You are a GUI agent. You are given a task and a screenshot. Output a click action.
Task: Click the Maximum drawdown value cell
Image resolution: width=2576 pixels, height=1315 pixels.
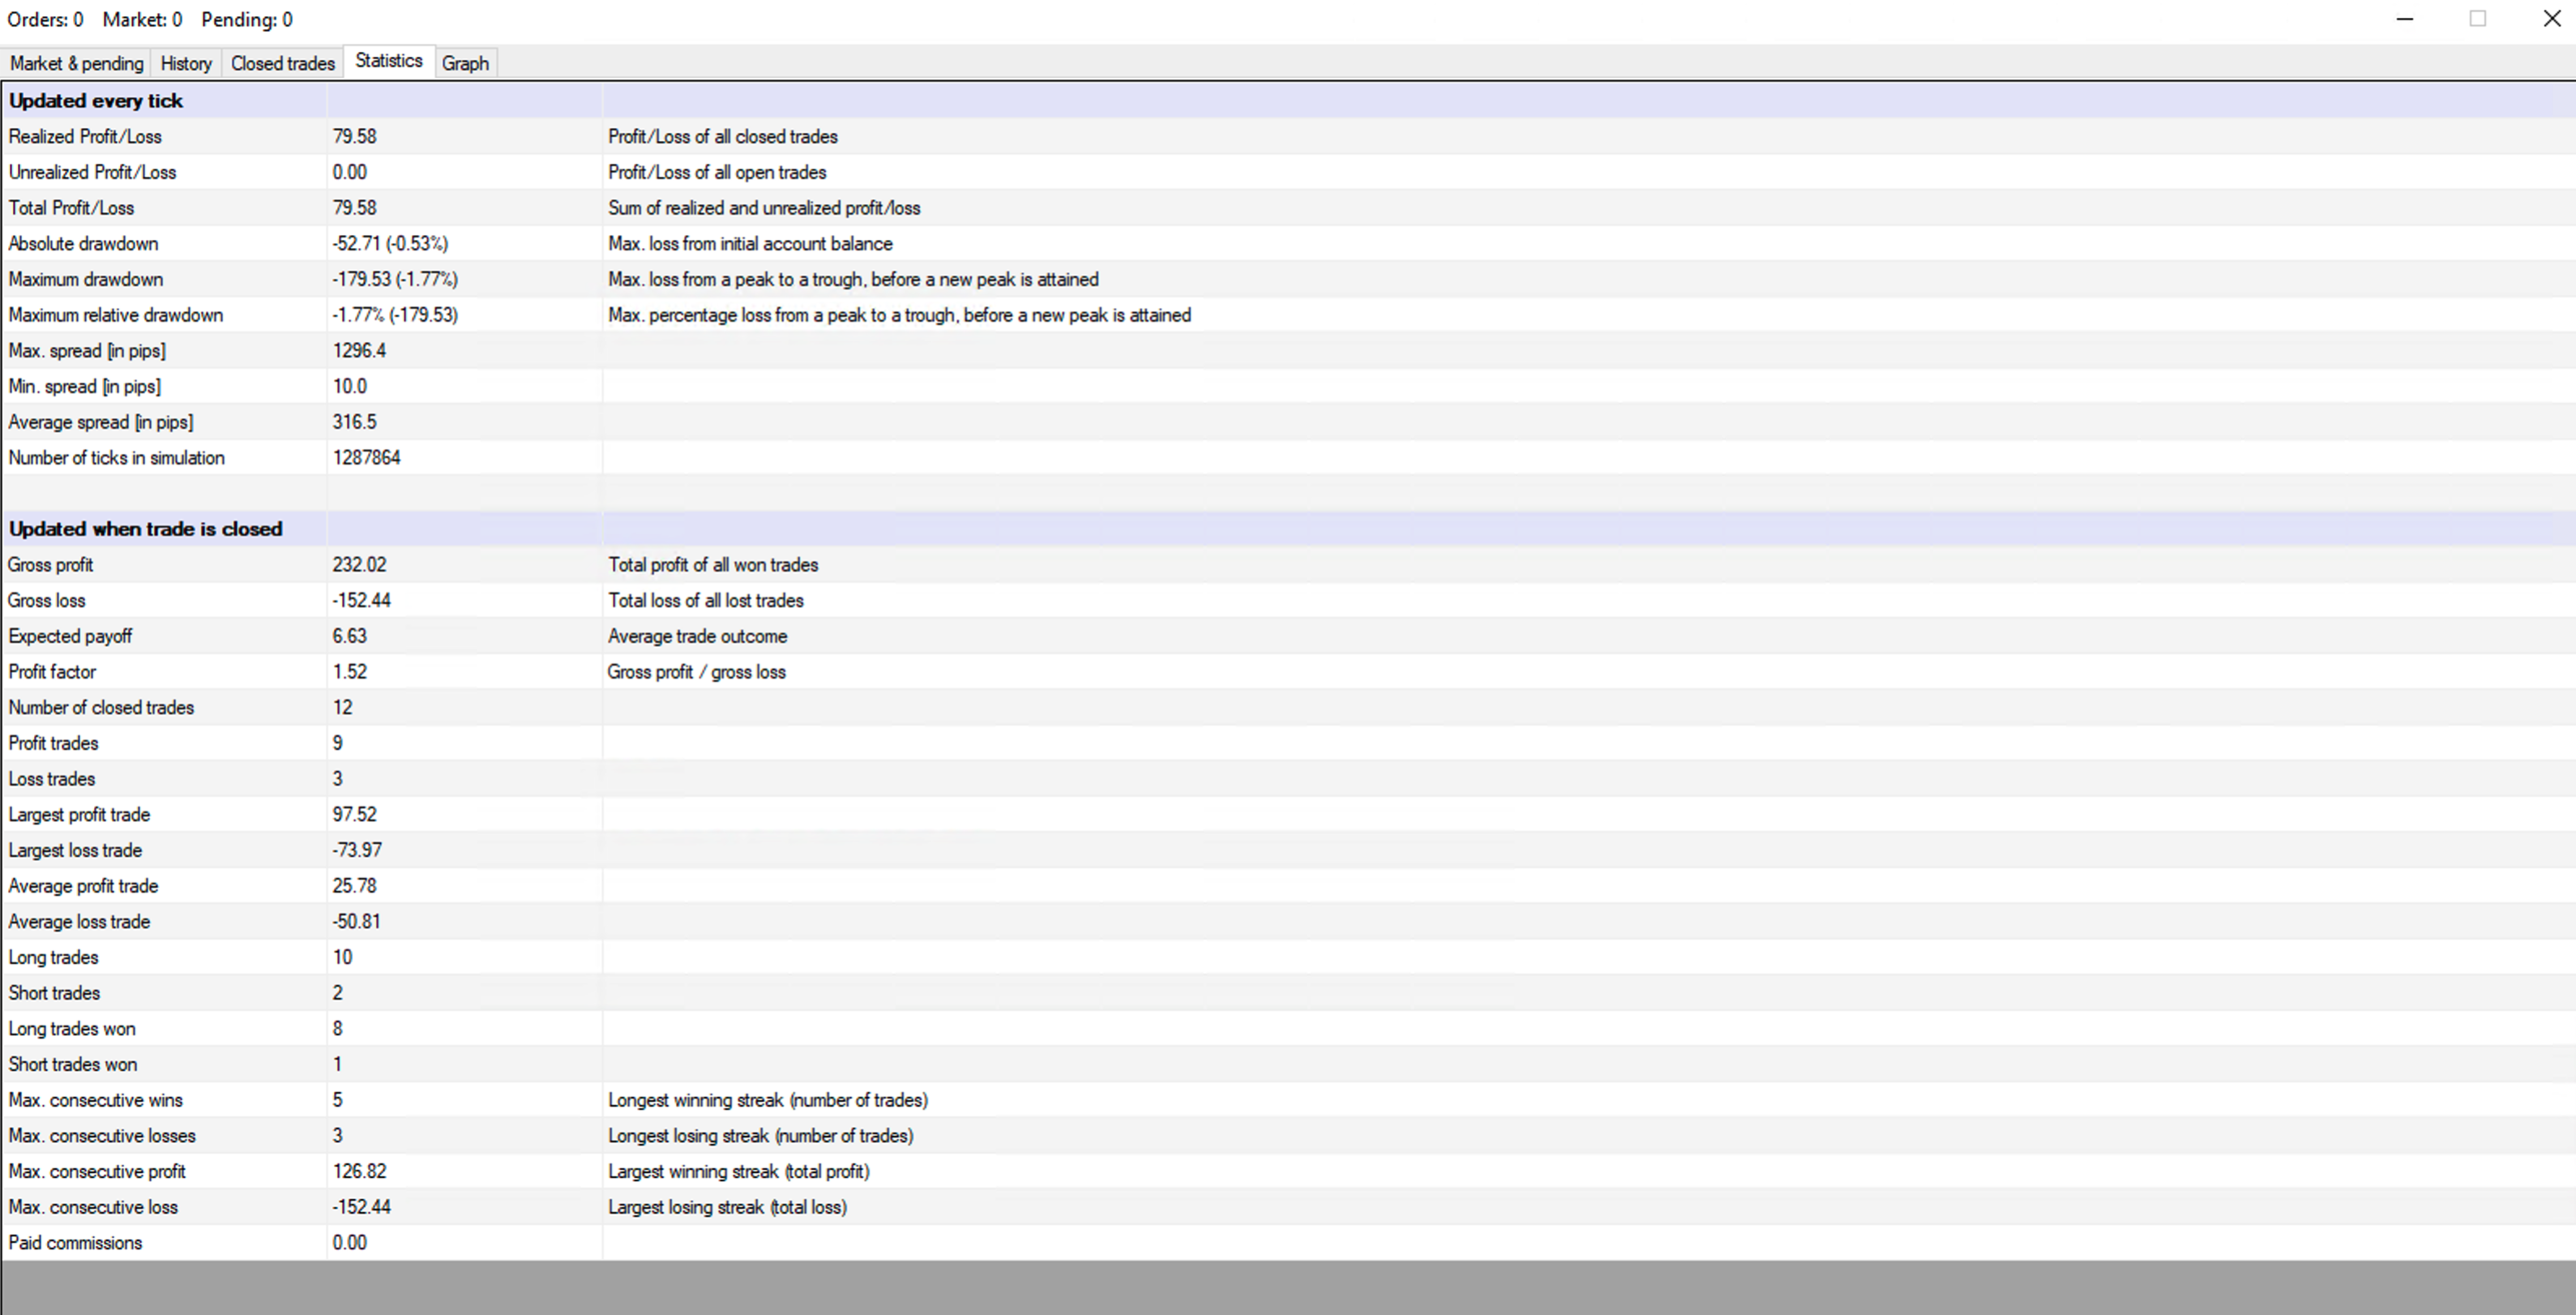(395, 279)
